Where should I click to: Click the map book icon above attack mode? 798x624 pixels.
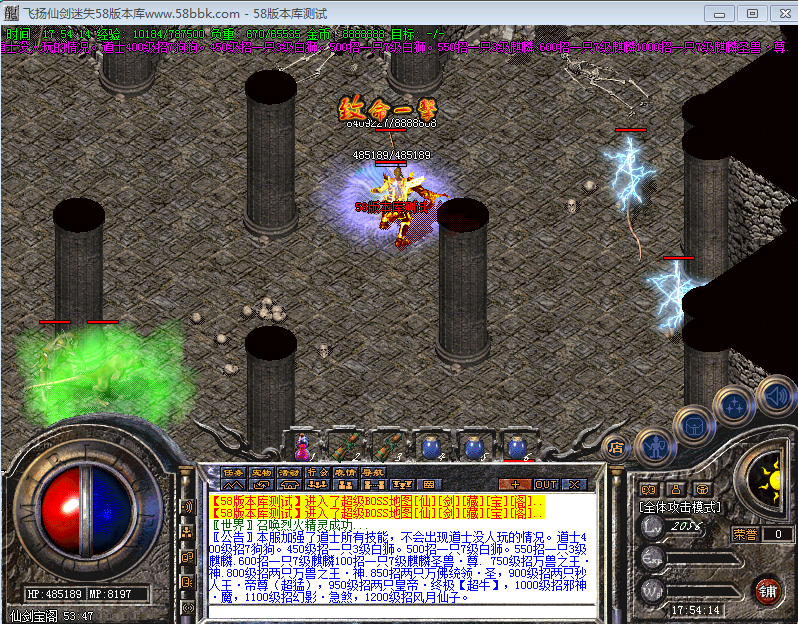pos(649,490)
